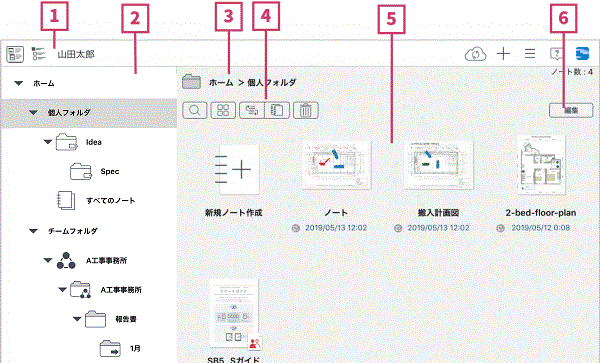Click the Idea folder icon
Image resolution: width=600 pixels, height=363 pixels.
click(x=67, y=142)
